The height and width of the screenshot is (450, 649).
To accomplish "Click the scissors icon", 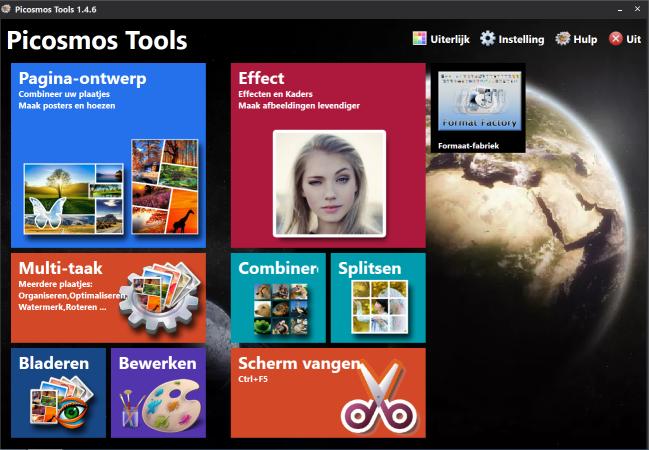I will click(x=380, y=398).
